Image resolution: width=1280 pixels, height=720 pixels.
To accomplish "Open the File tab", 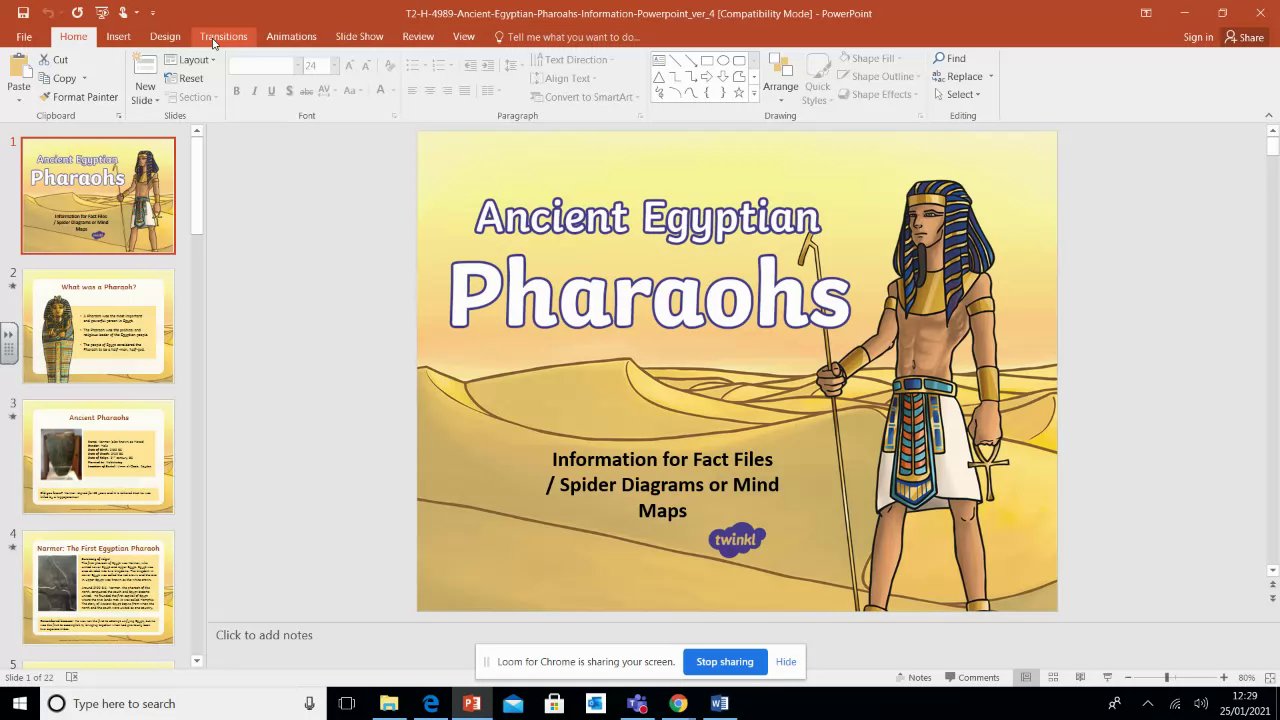I will 24,37.
